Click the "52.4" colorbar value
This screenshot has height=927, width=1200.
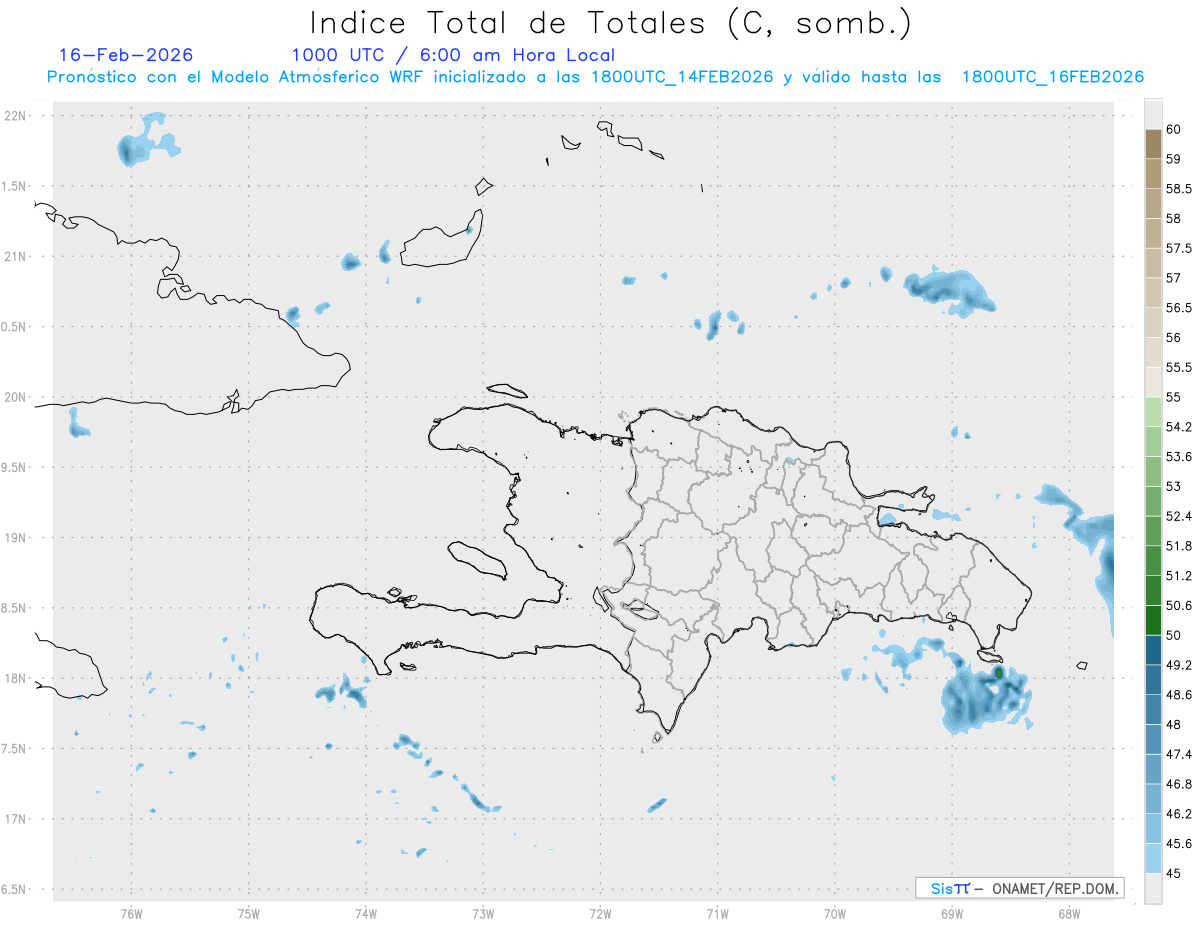1179,516
